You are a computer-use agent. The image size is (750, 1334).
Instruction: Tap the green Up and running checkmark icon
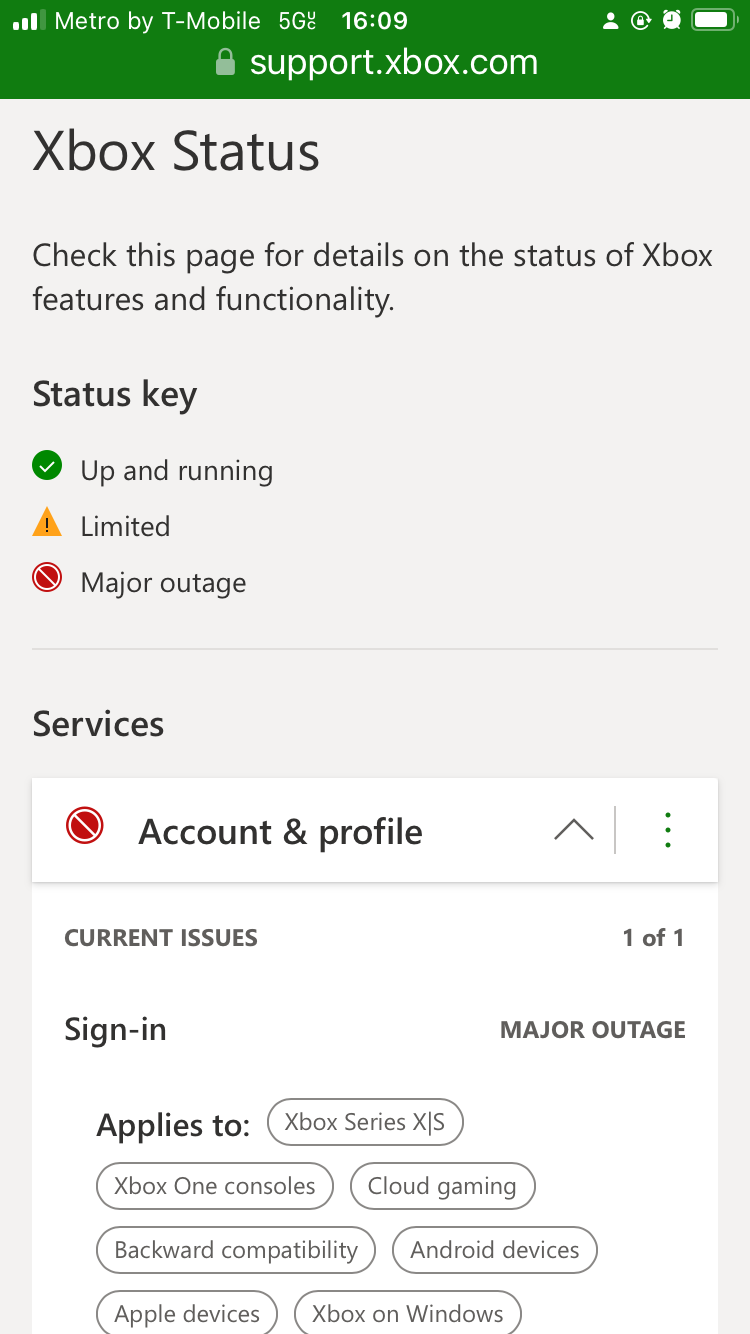pyautogui.click(x=47, y=466)
